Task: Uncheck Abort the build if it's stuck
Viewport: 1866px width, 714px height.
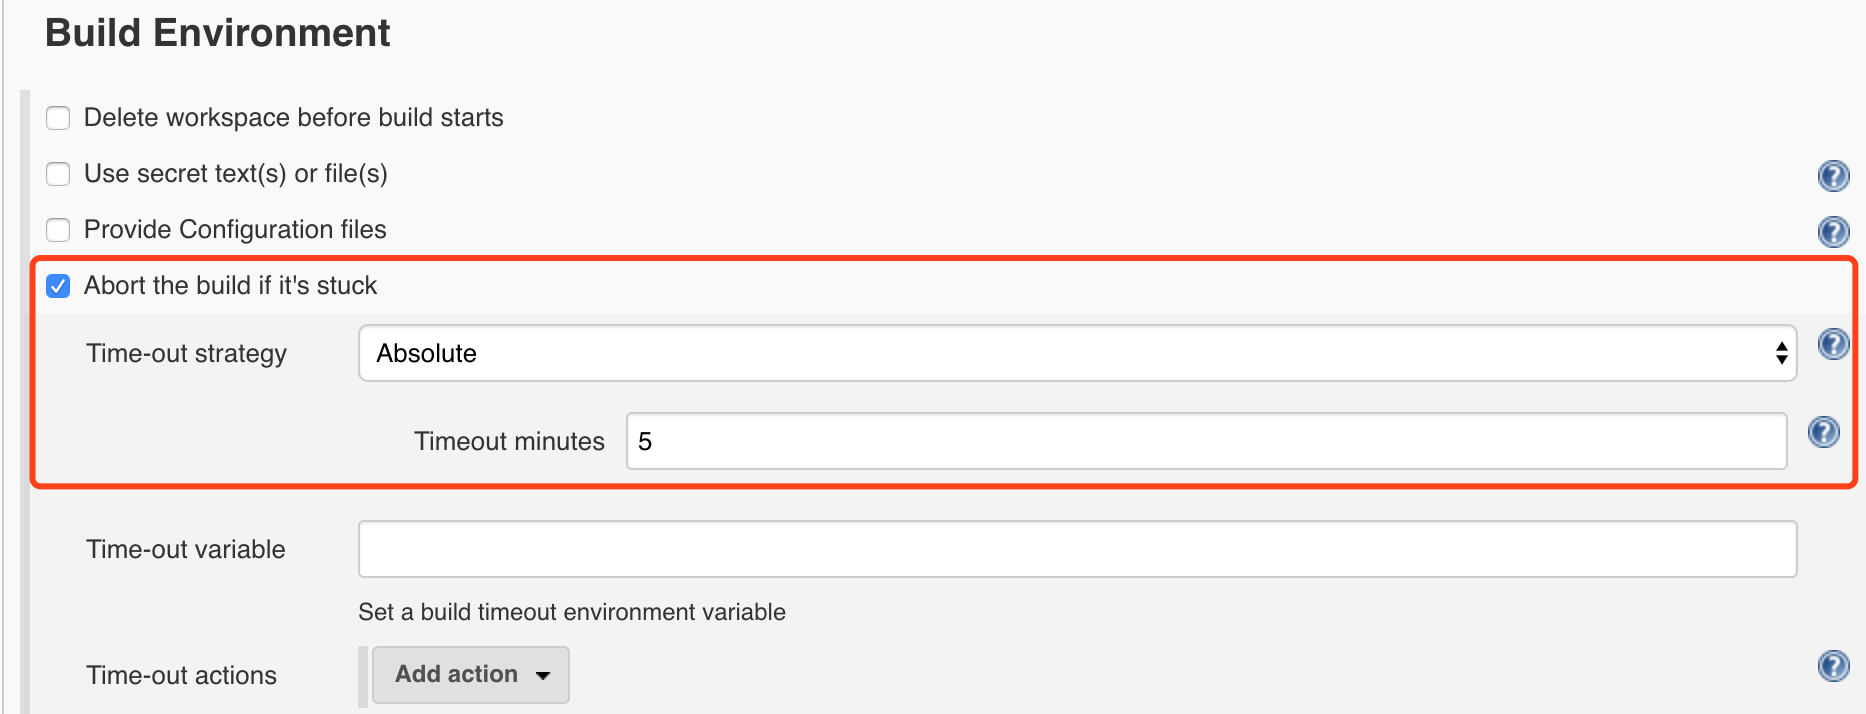Action: click(x=58, y=286)
